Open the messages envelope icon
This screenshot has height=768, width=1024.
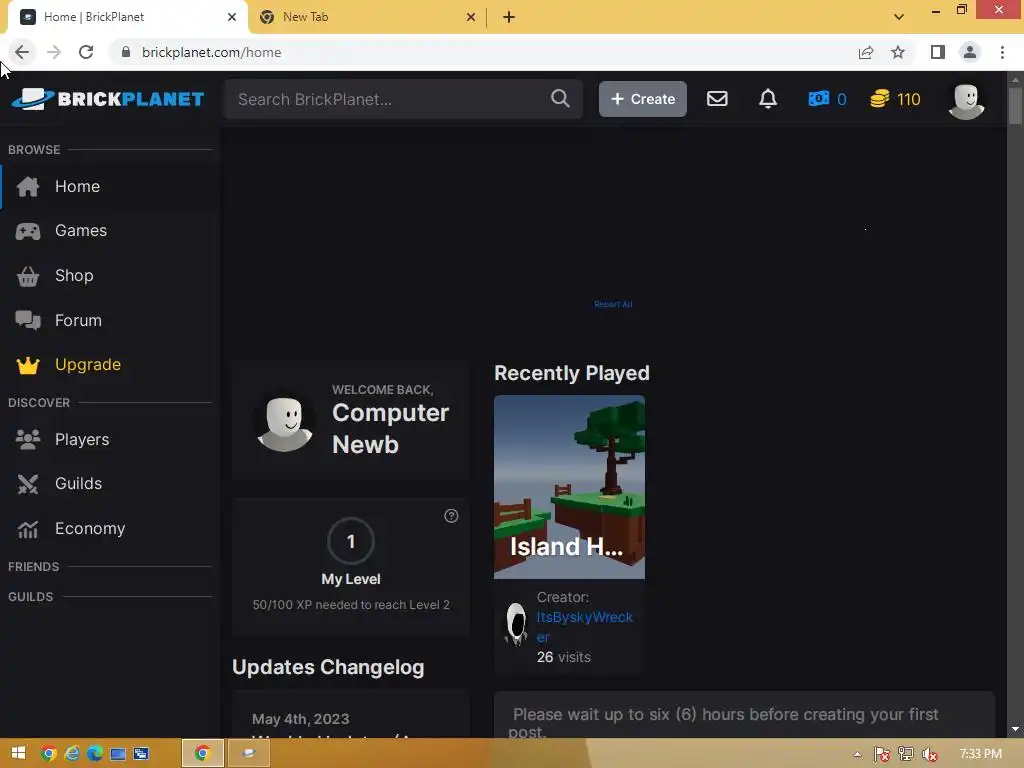717,99
